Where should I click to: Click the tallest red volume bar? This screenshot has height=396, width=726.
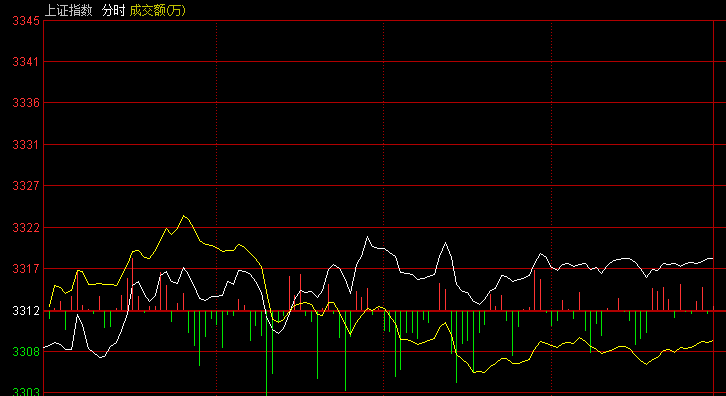coord(132,284)
